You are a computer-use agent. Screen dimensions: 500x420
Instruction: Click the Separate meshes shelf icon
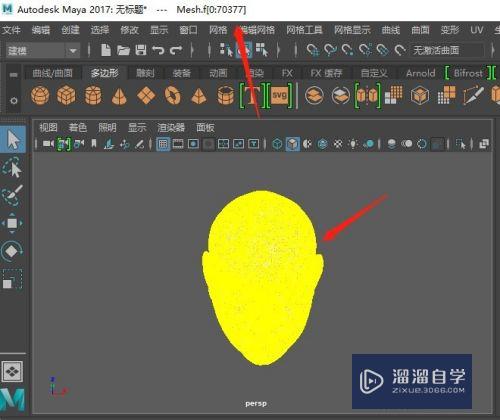(x=341, y=96)
